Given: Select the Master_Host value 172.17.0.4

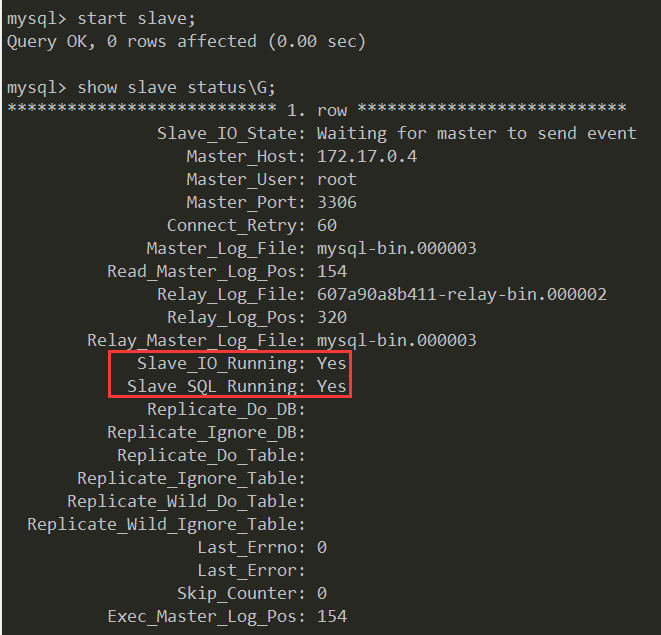Looking at the screenshot, I should point(367,156).
